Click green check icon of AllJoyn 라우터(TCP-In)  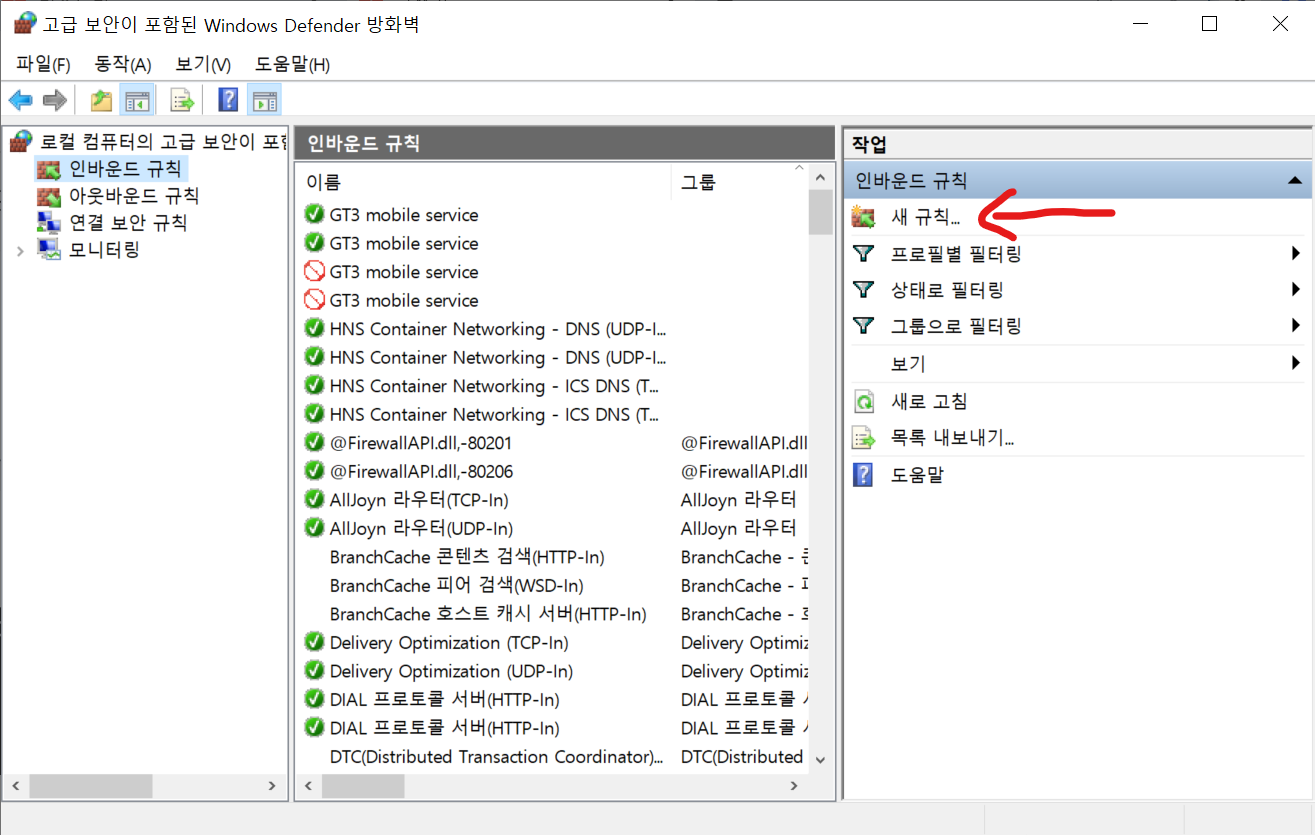(x=314, y=499)
